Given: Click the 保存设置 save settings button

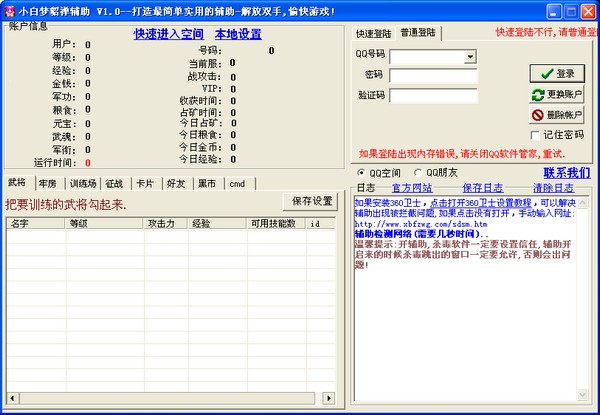Looking at the screenshot, I should [x=311, y=201].
